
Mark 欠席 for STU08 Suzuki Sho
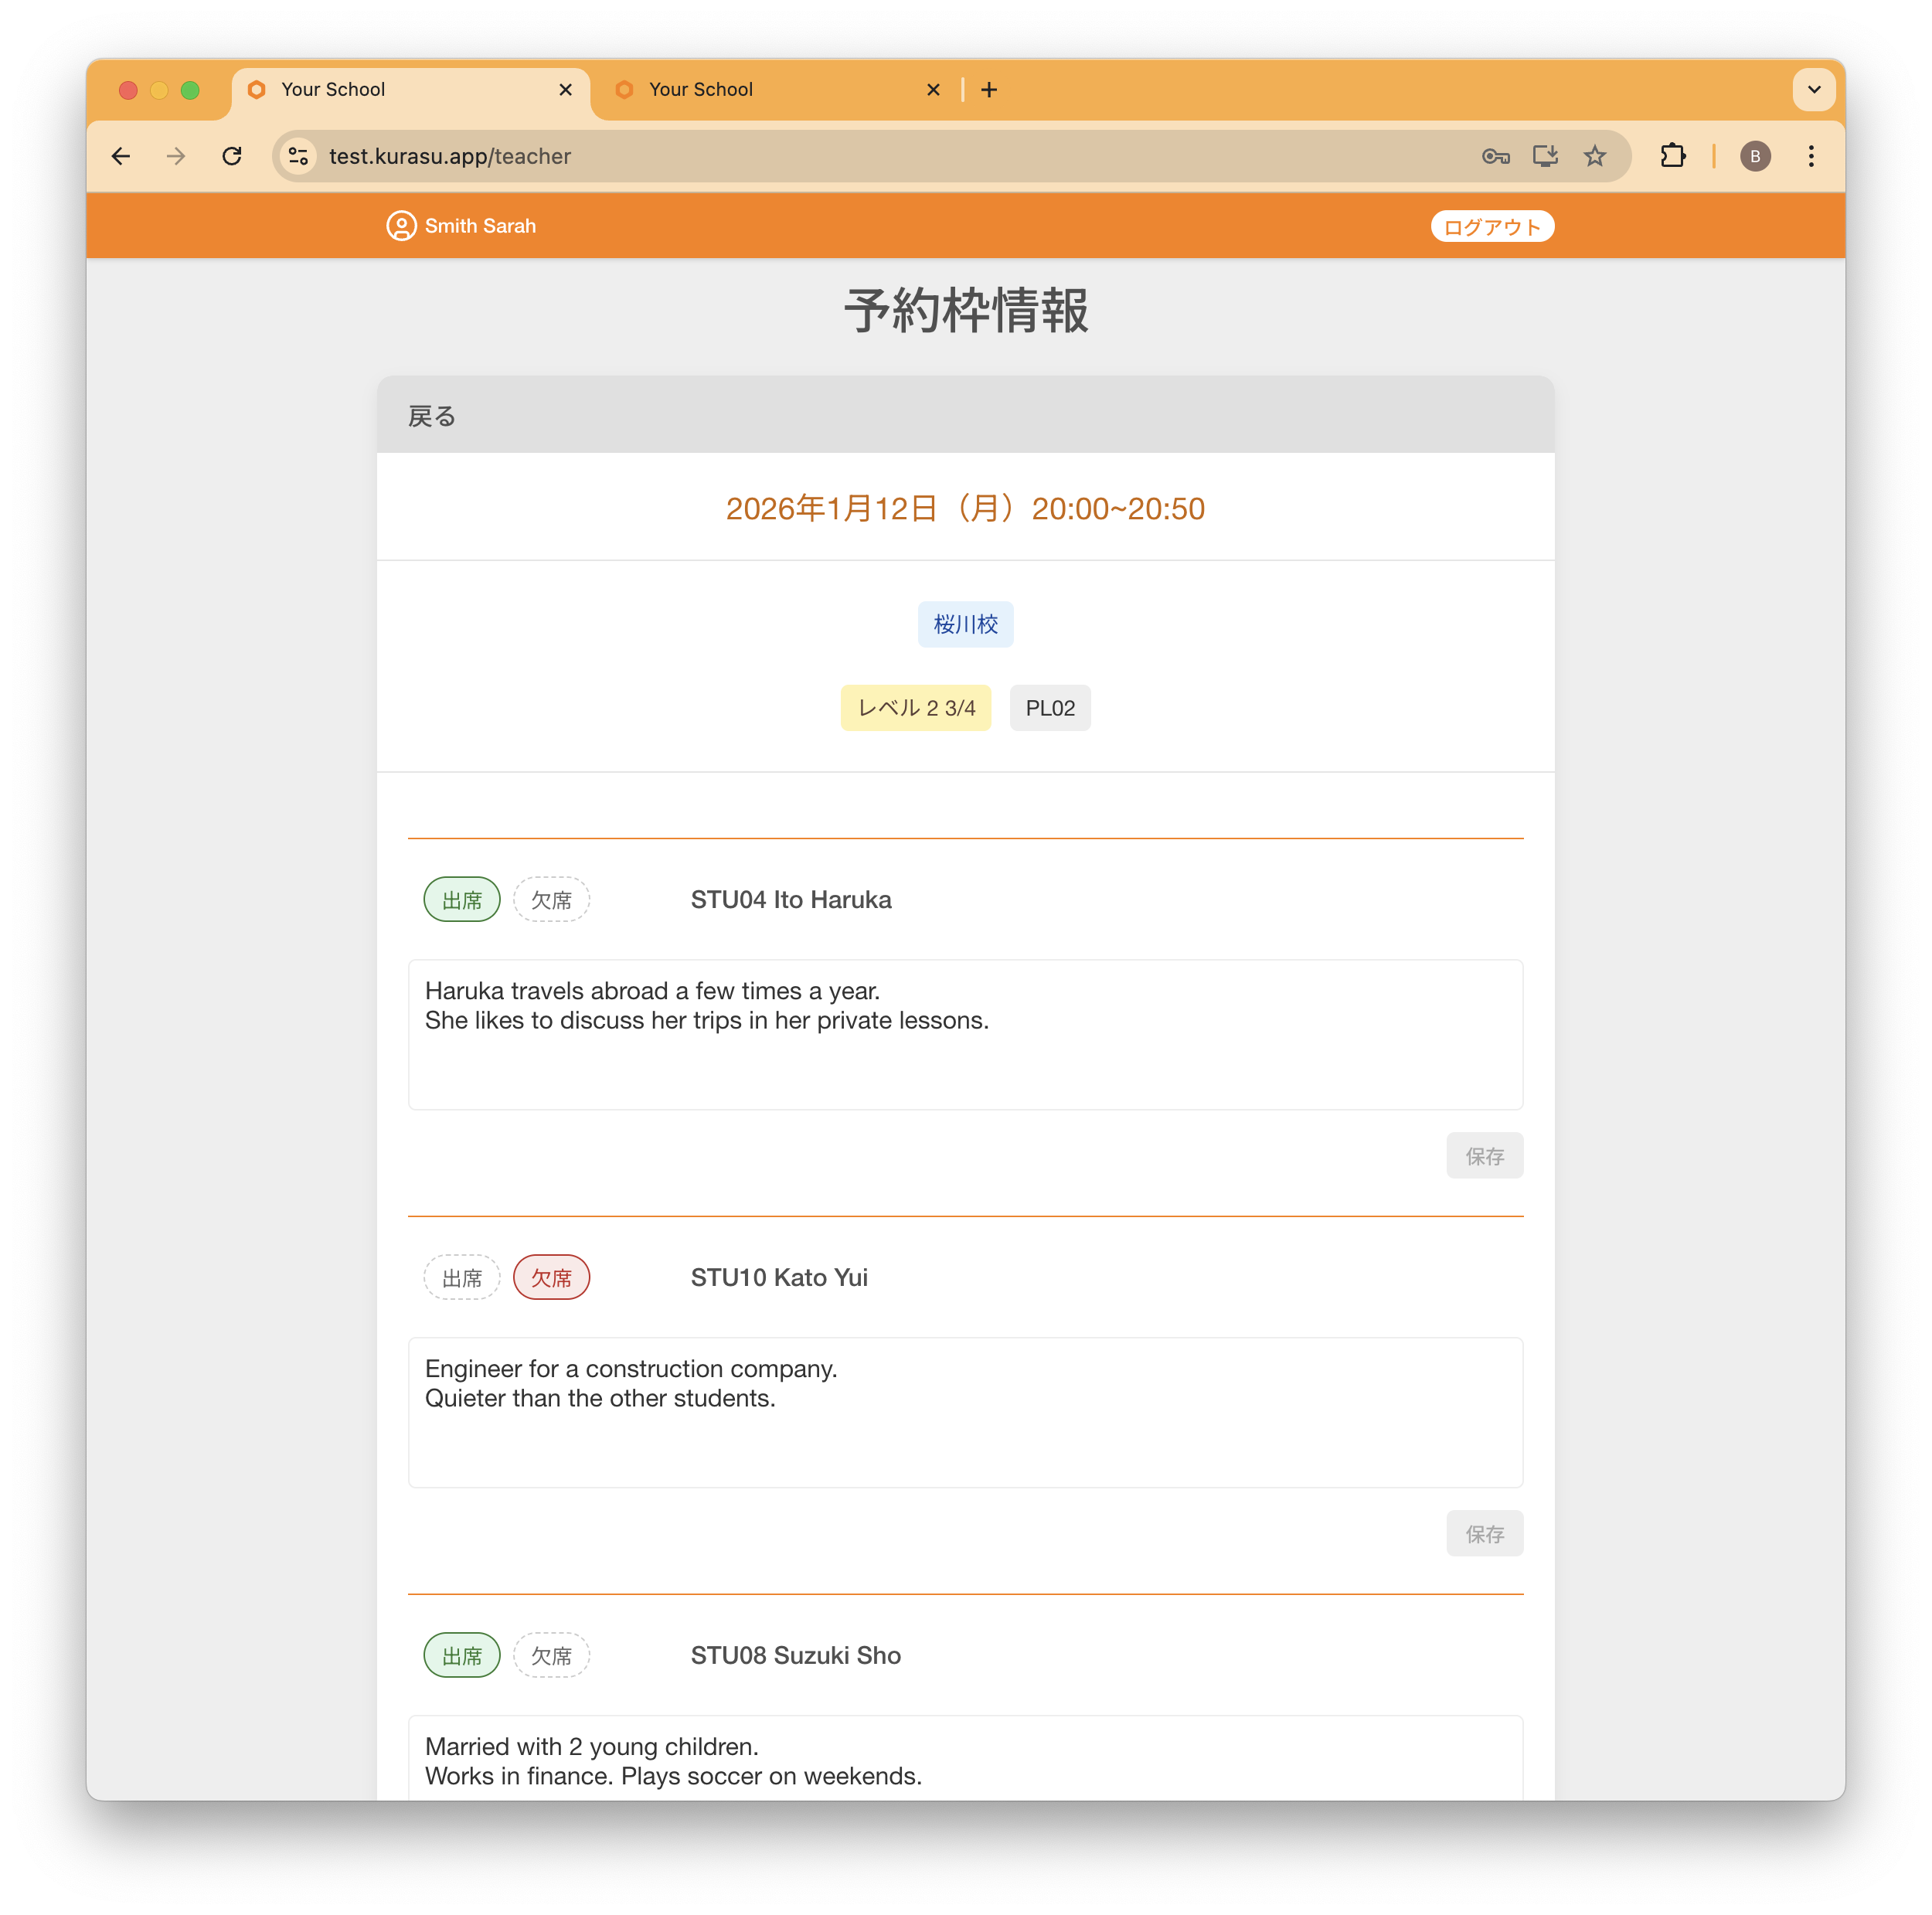pos(551,1655)
